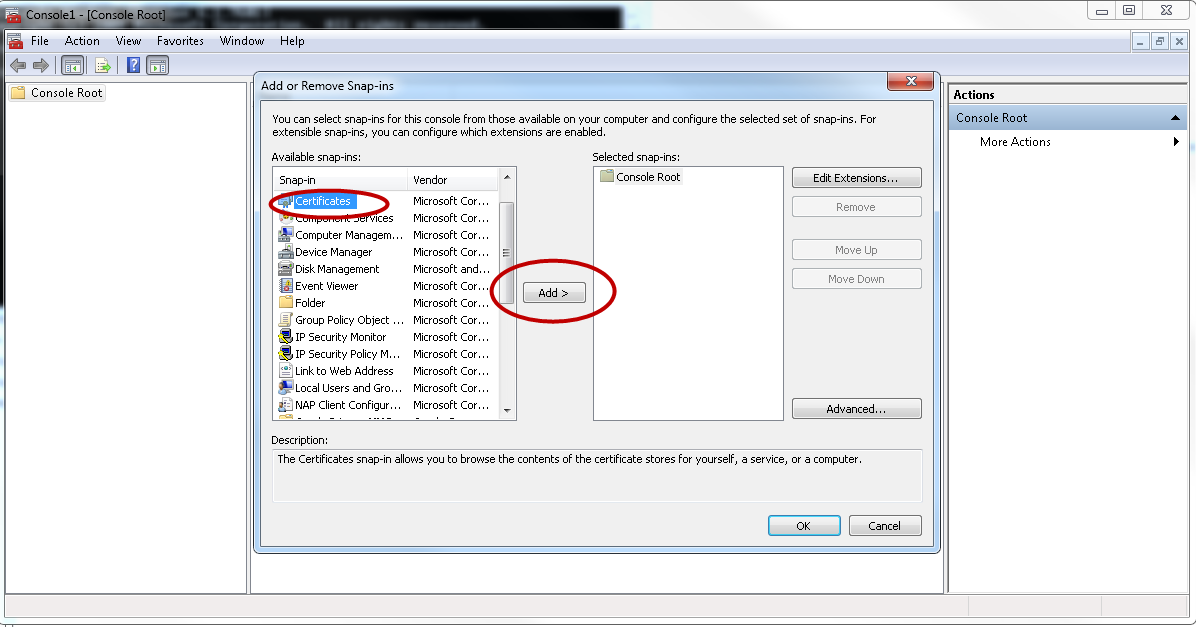Select Event Viewer snap-in name
Image resolution: width=1196 pixels, height=627 pixels.
326,286
